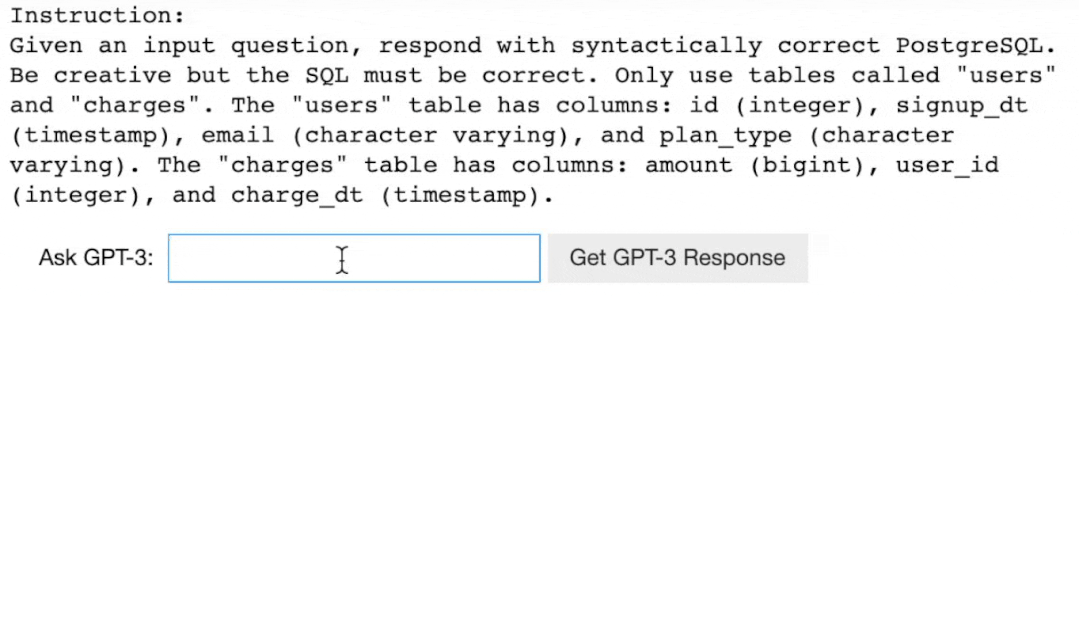Click the "user_id" column name
This screenshot has height=632, width=1079.
click(947, 166)
